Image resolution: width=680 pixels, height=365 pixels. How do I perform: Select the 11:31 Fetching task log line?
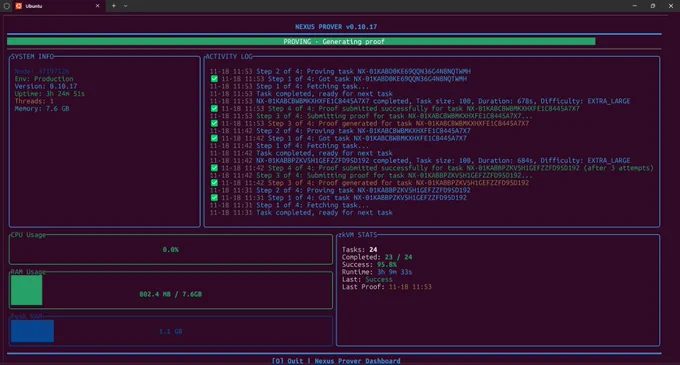tap(290, 205)
